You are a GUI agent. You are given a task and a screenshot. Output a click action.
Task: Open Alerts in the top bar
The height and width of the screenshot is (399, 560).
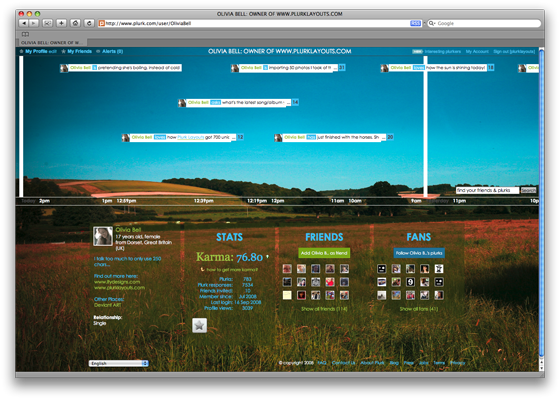point(112,51)
